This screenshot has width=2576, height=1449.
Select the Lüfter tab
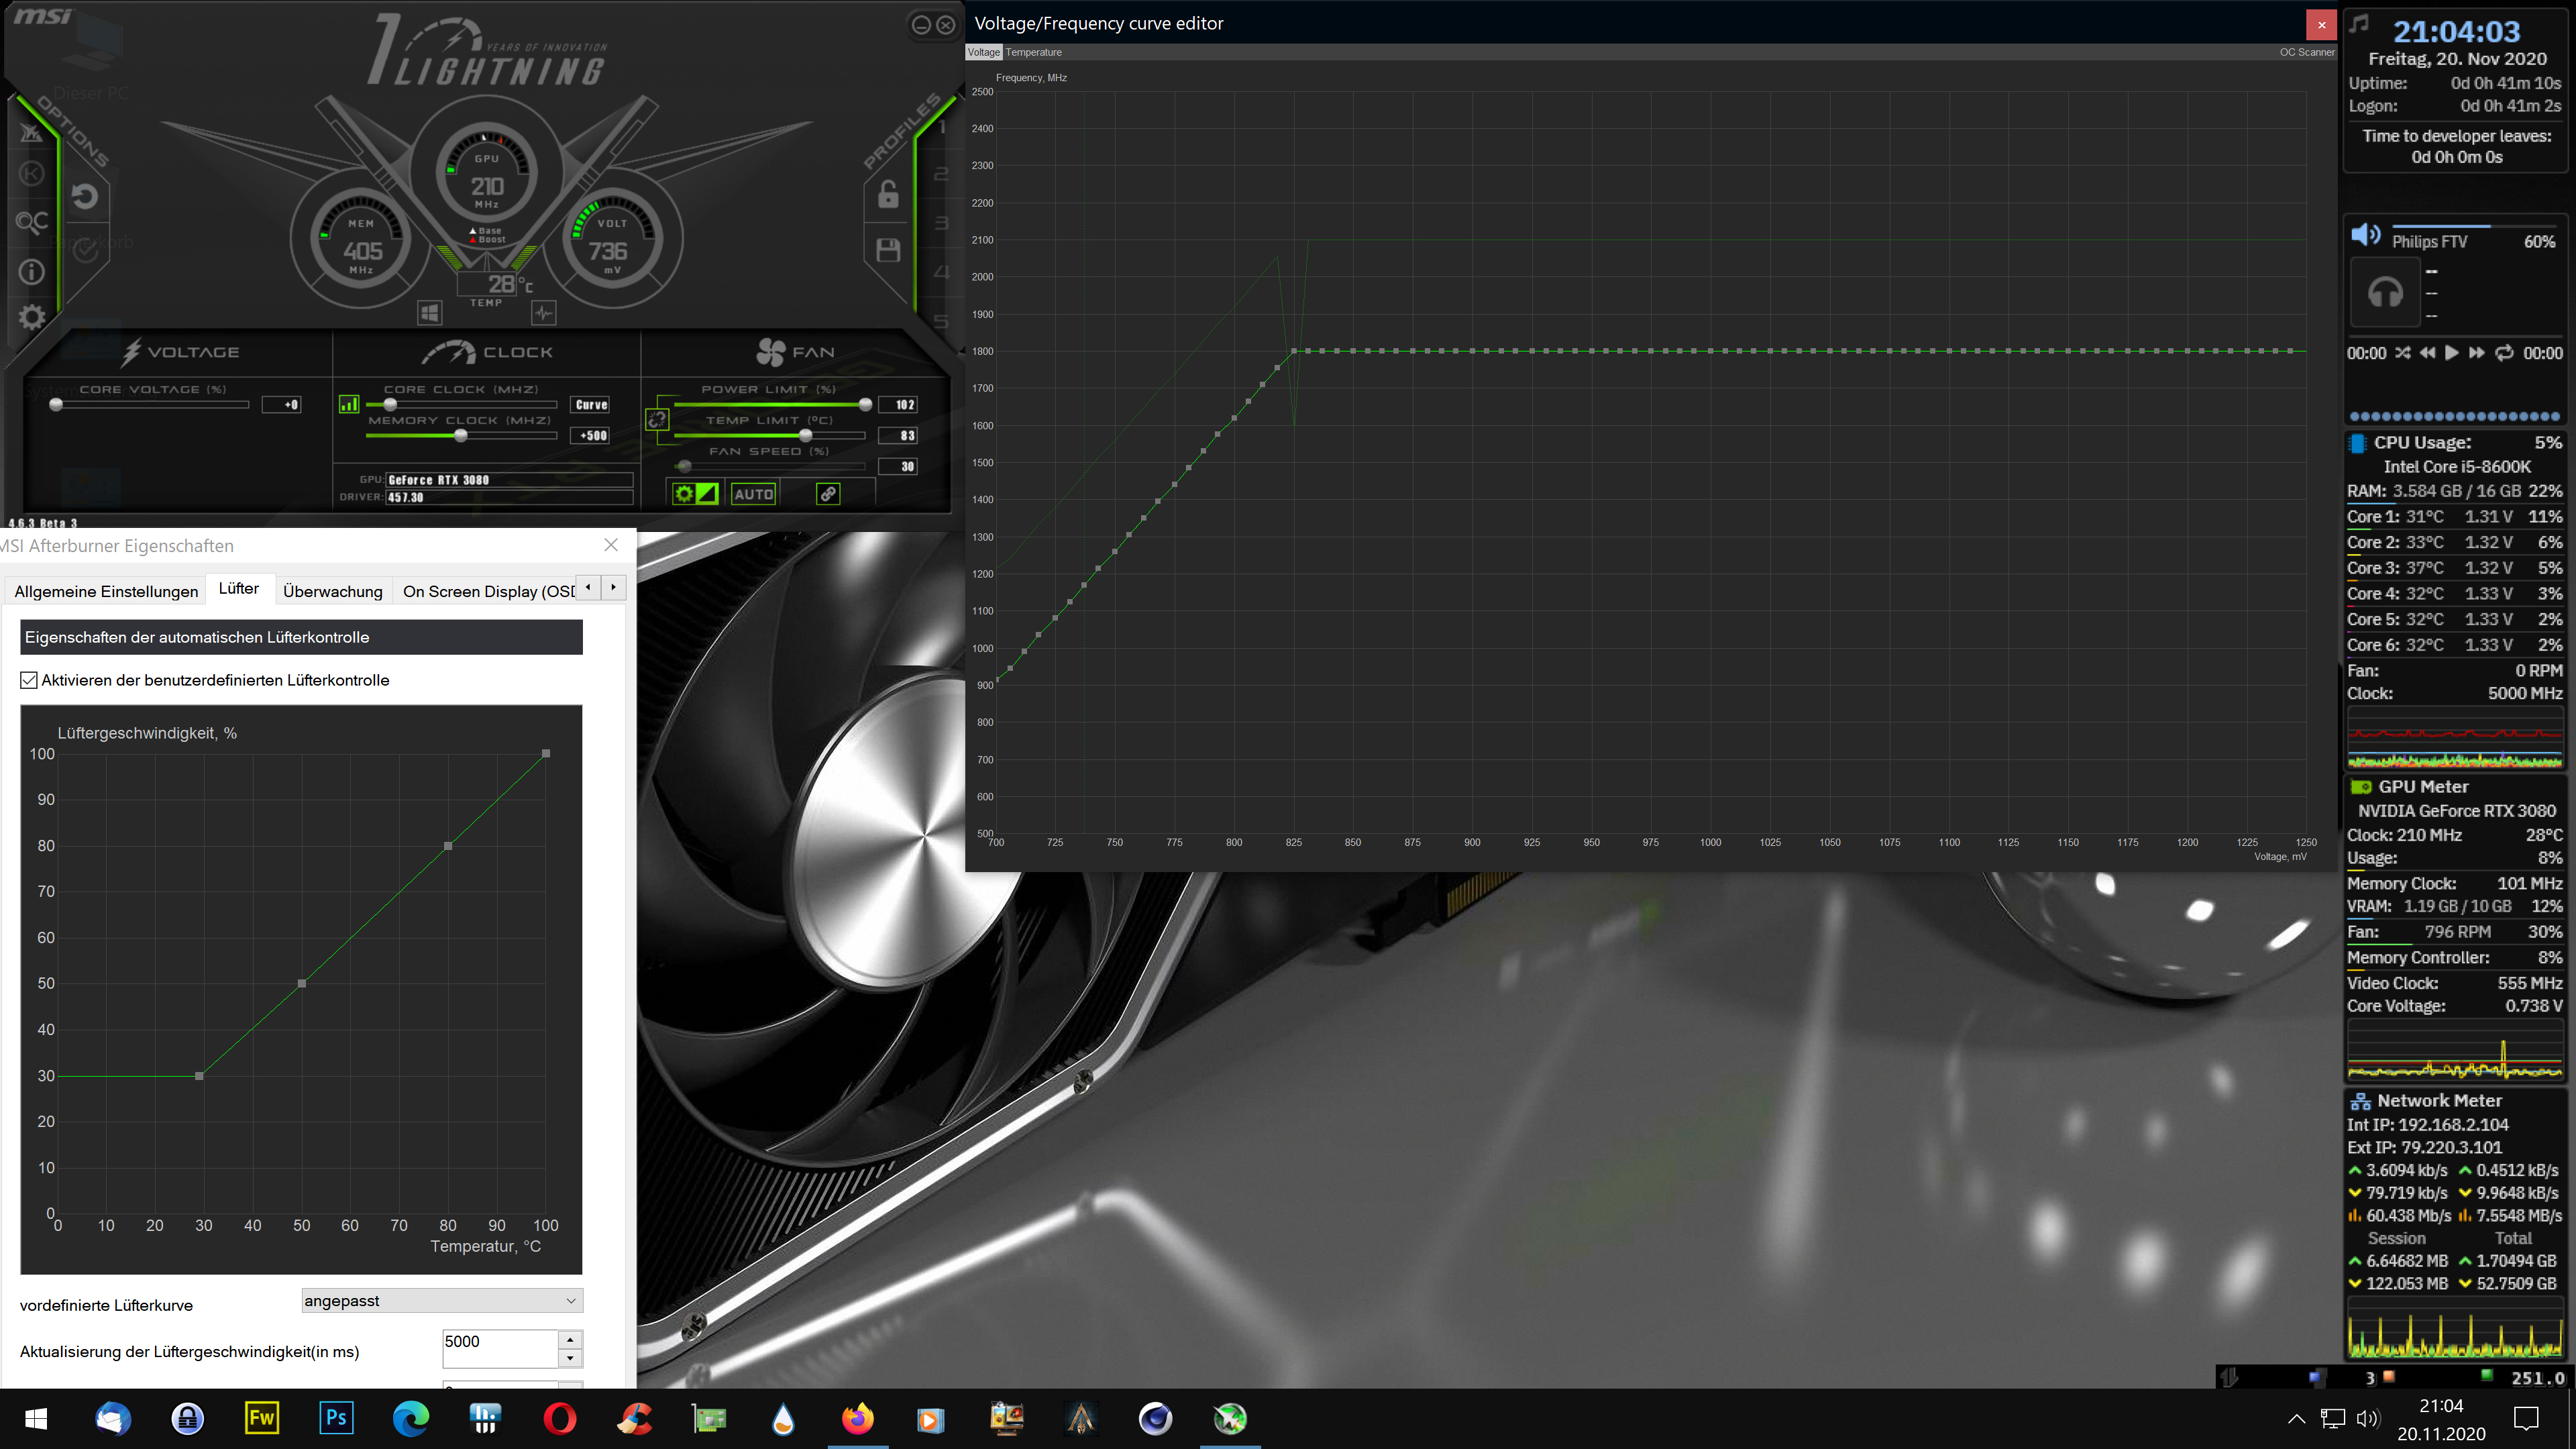coord(239,588)
